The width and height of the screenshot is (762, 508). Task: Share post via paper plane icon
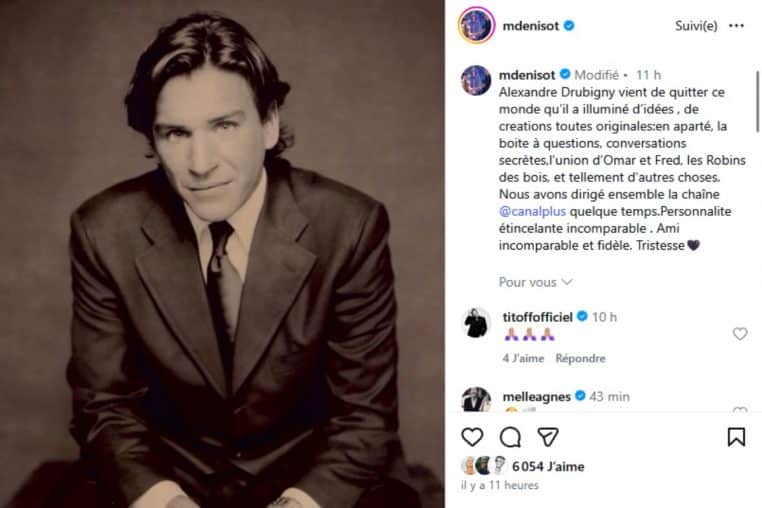coord(548,437)
